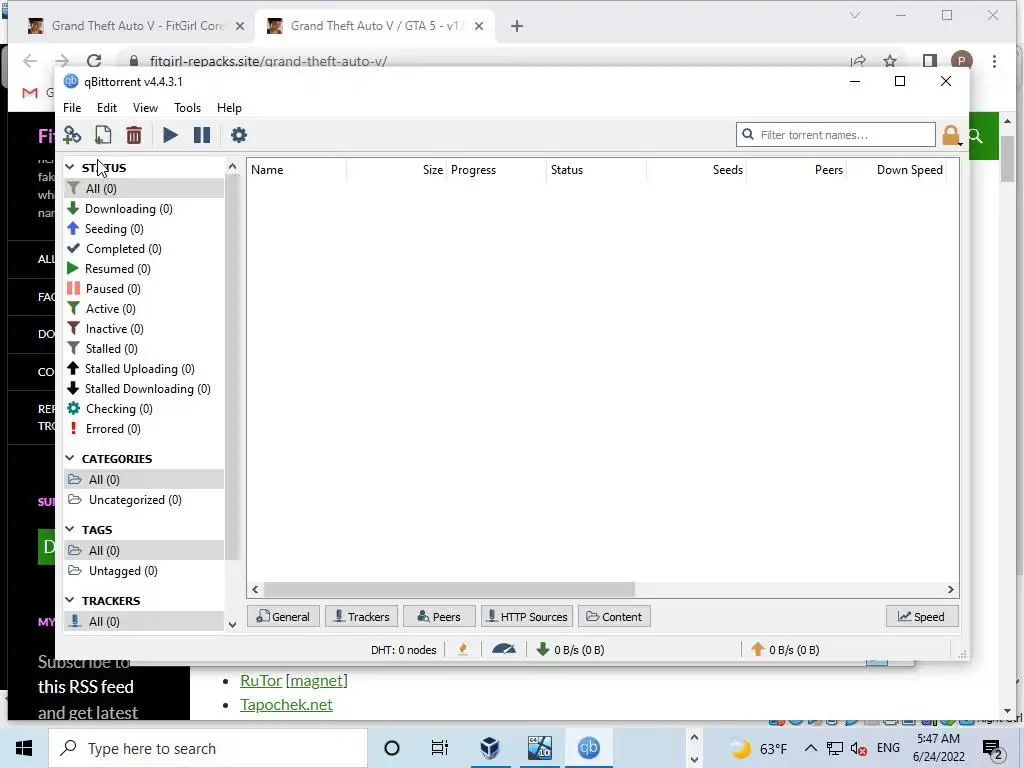Open the Help menu

coord(229,108)
